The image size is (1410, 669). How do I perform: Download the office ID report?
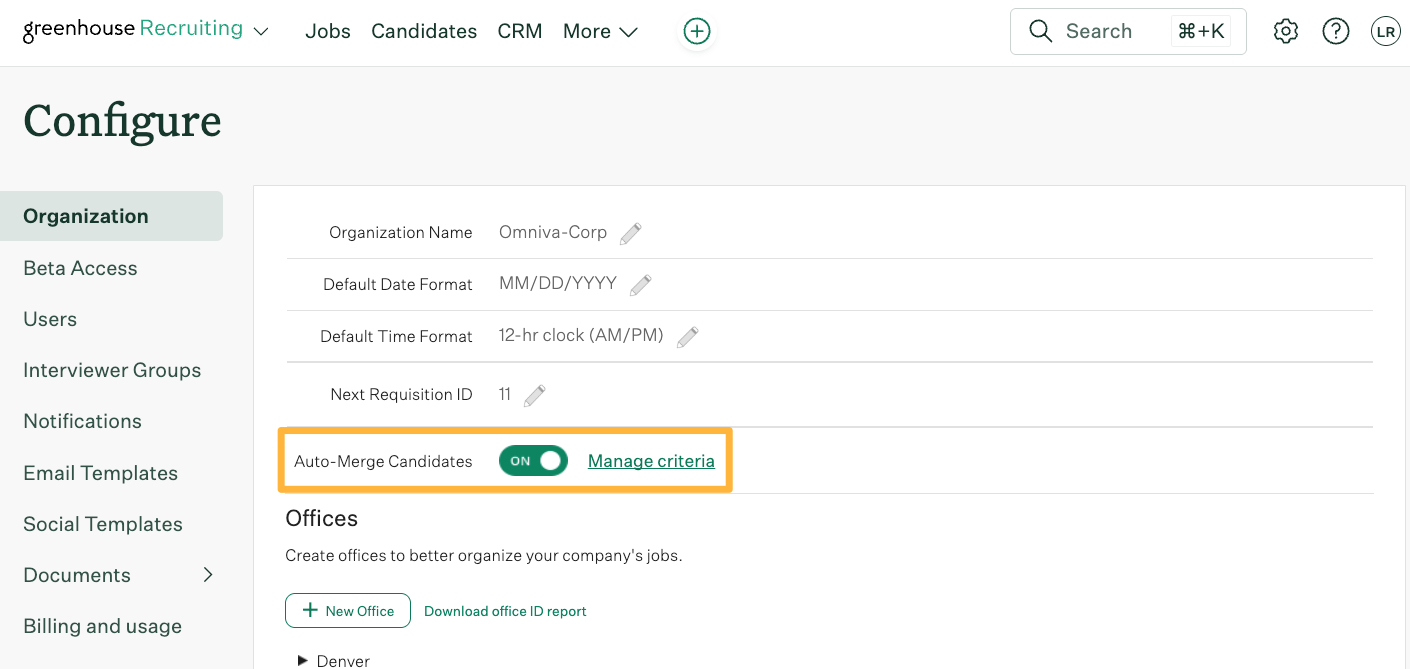505,610
